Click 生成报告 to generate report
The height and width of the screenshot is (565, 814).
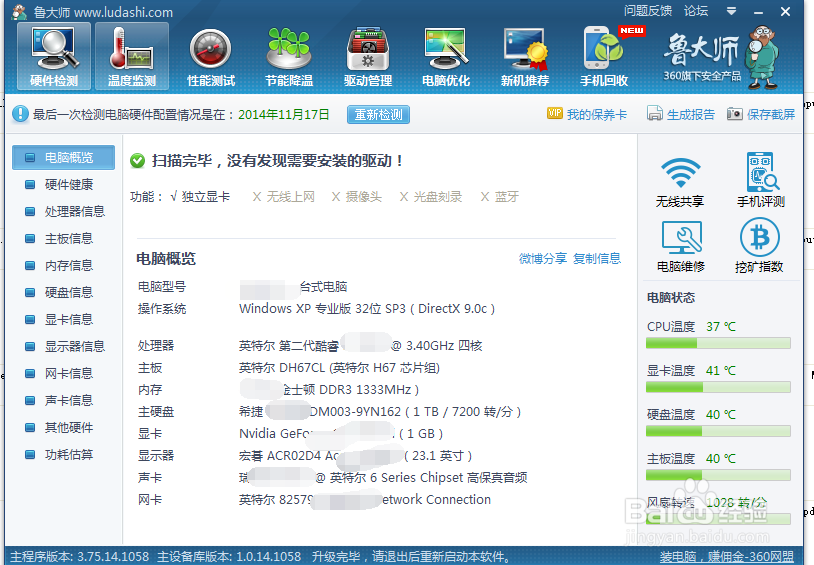point(681,114)
